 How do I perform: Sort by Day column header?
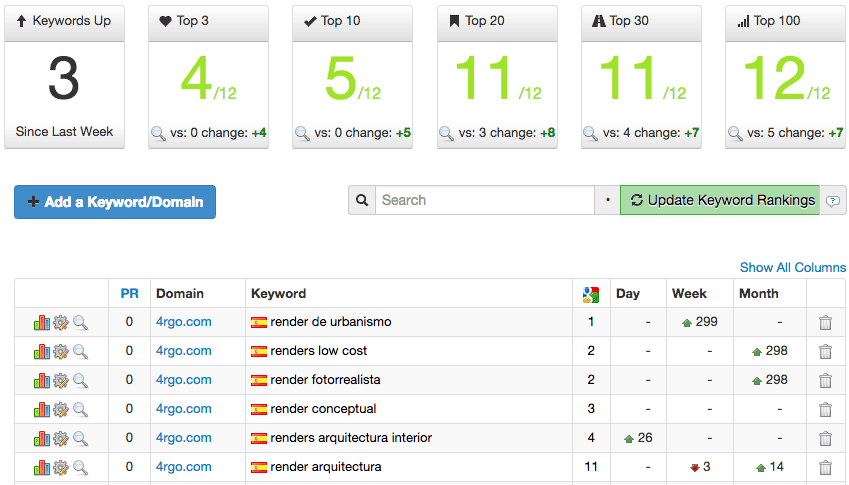point(628,293)
